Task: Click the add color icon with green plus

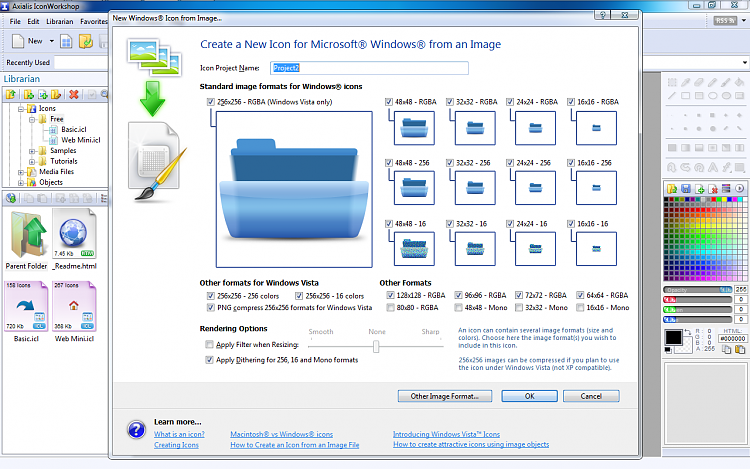Action: [x=699, y=188]
